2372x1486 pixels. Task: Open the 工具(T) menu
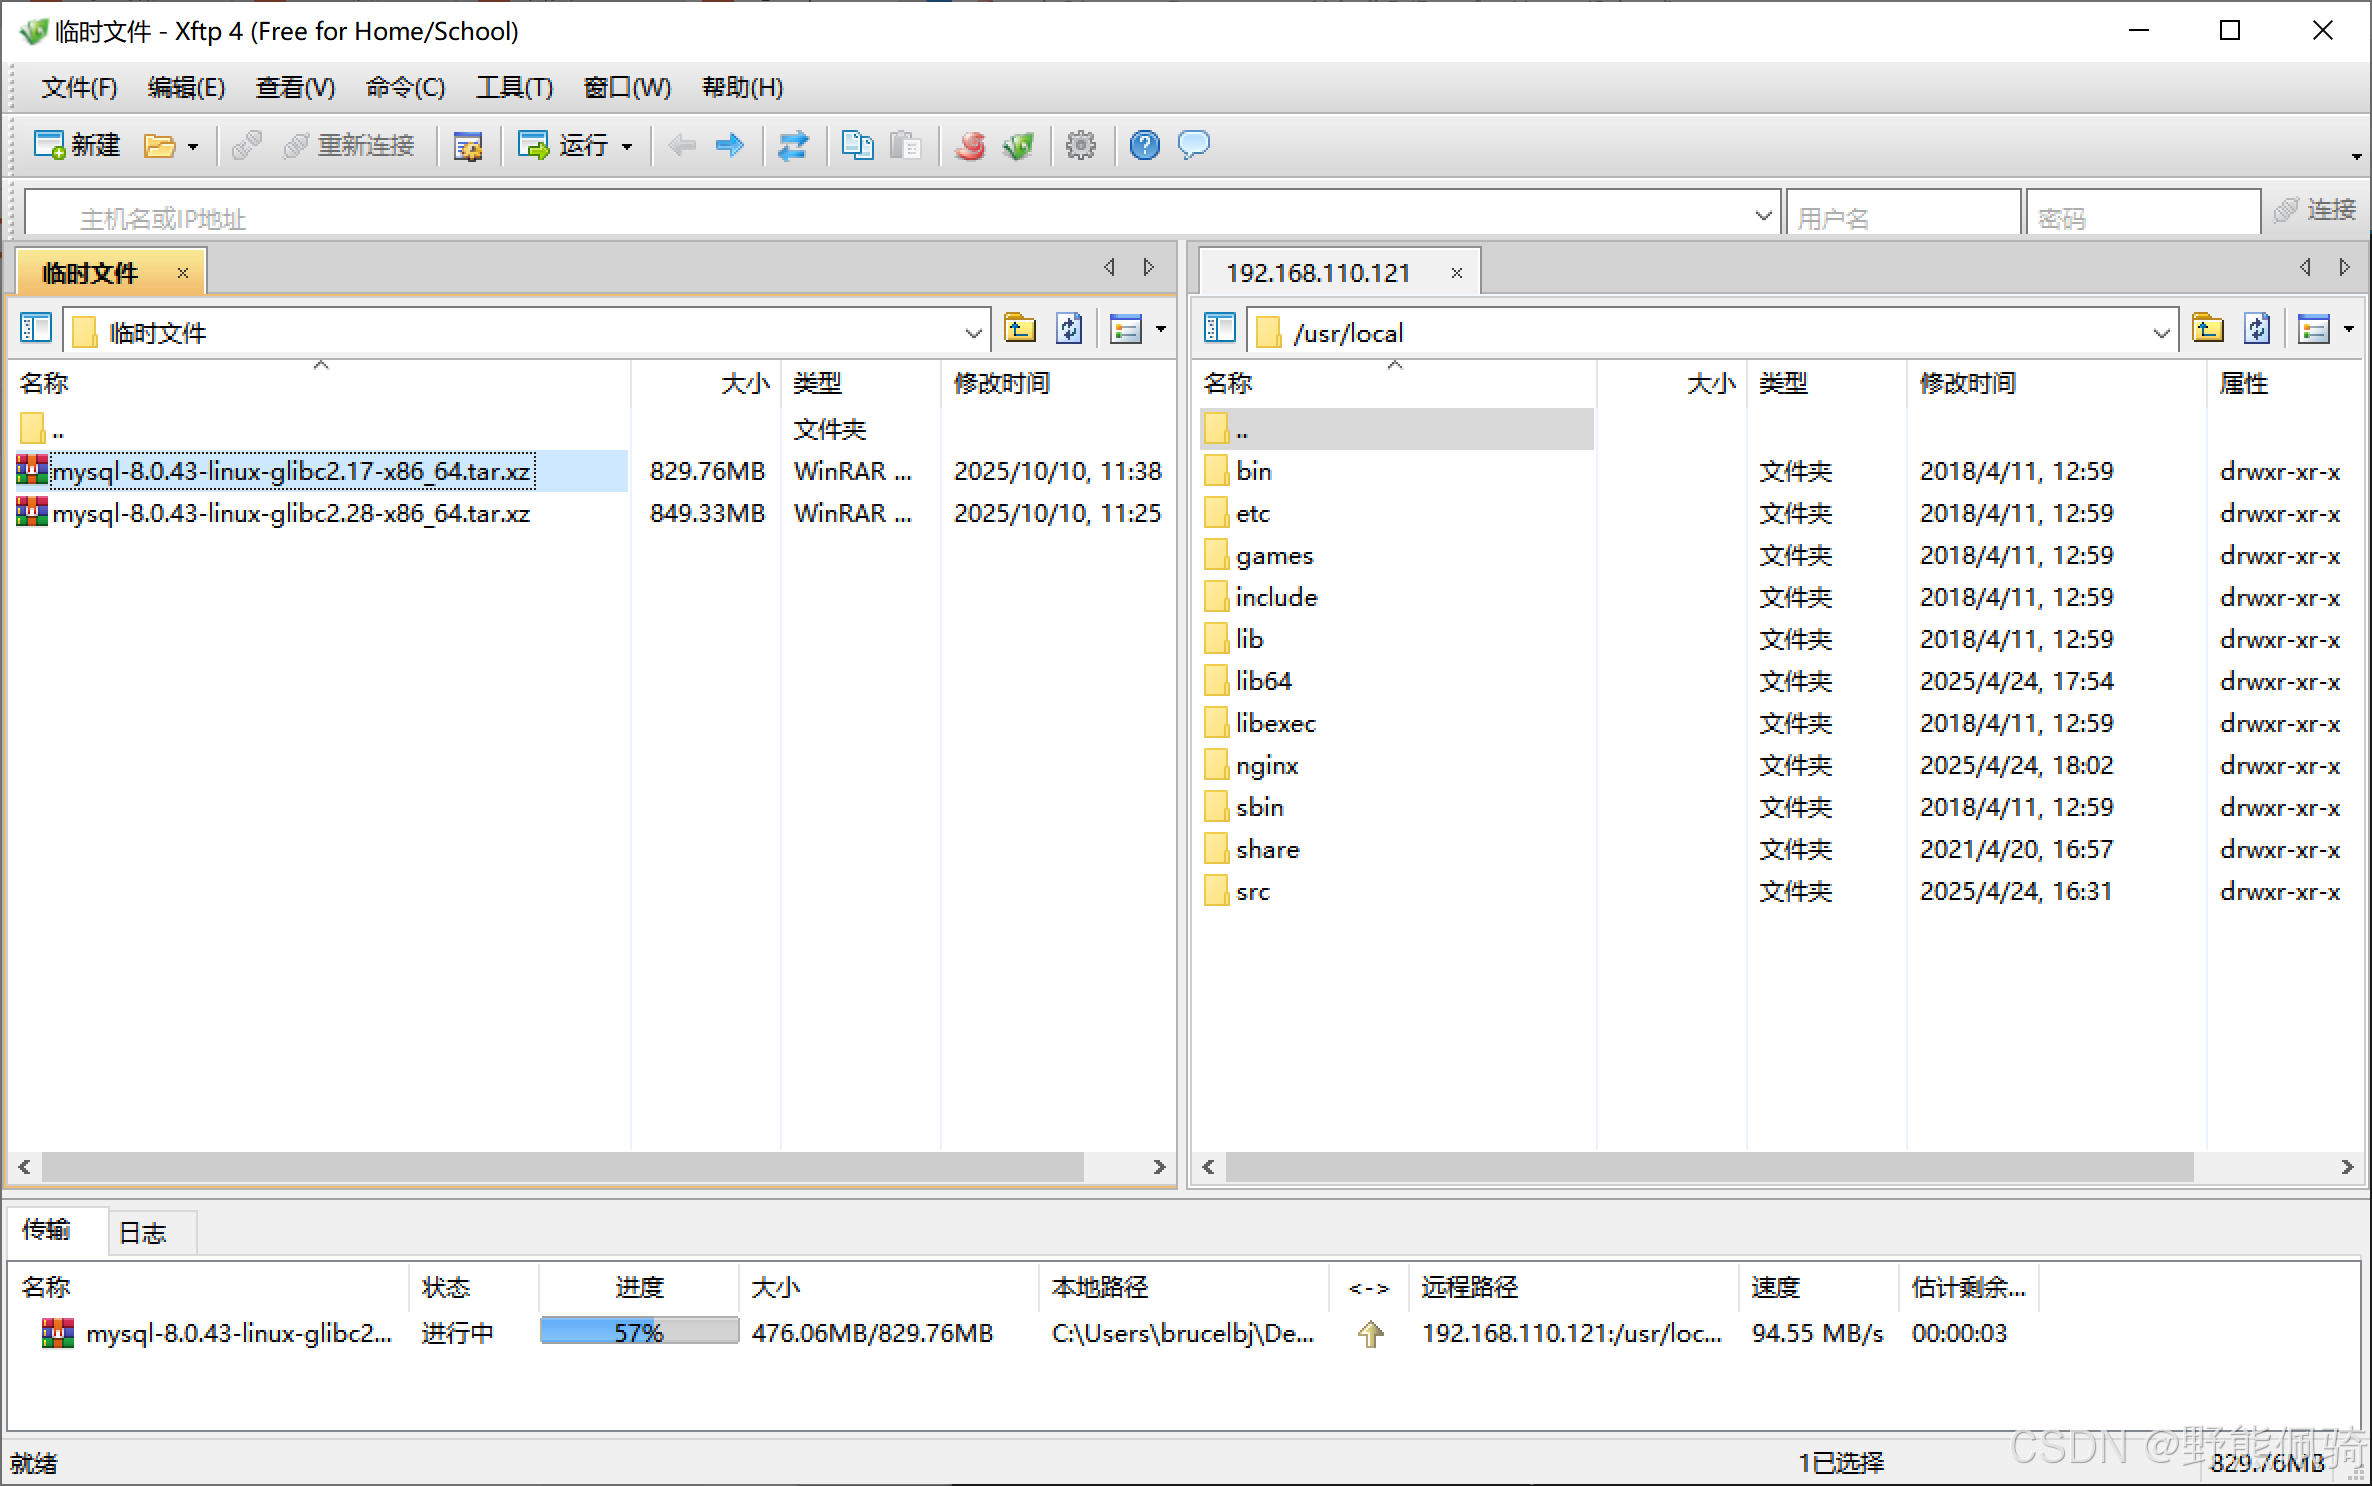coord(514,88)
